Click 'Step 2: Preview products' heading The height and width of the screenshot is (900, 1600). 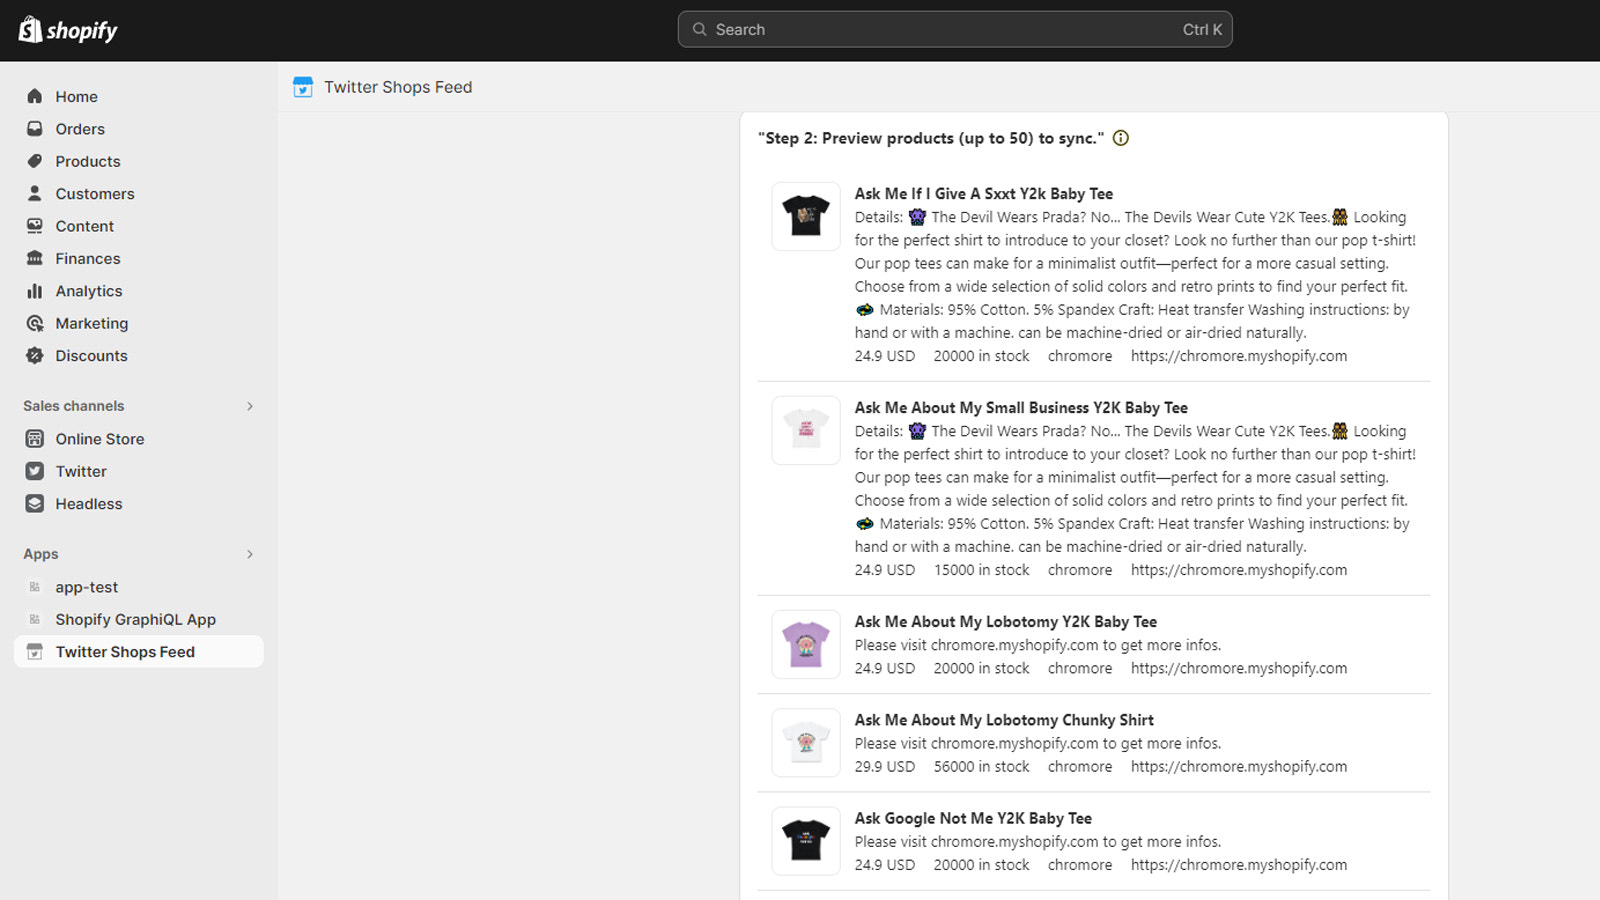point(931,138)
